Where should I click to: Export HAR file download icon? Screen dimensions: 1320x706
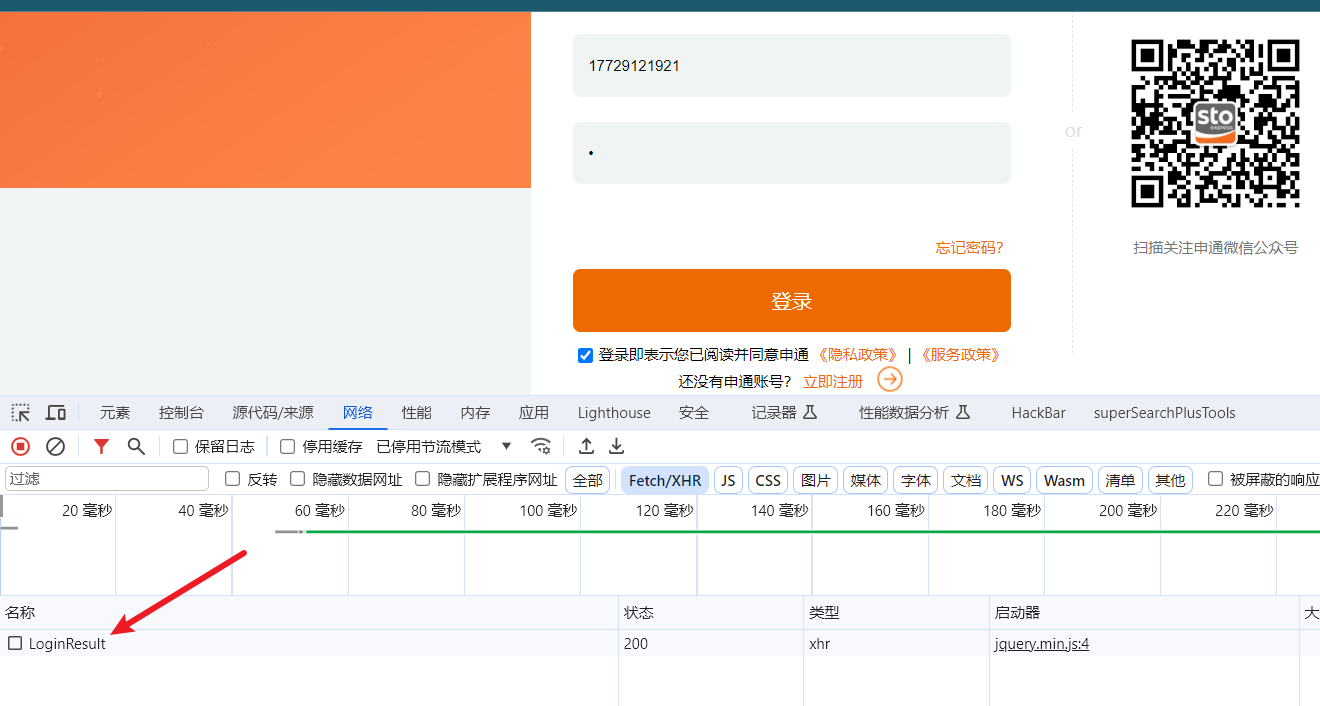[x=617, y=446]
